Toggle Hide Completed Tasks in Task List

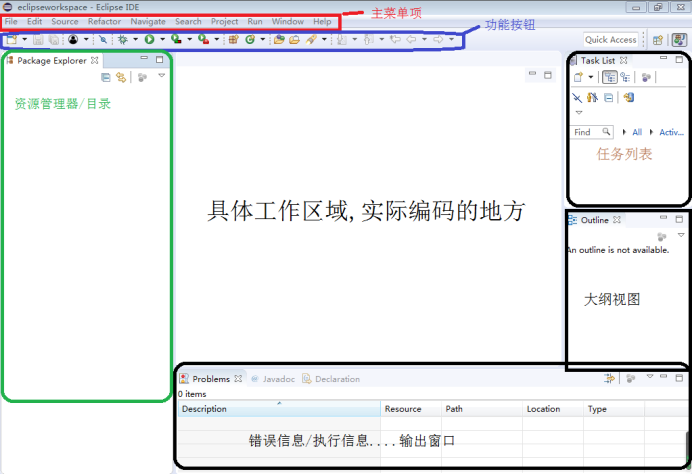[x=577, y=98]
